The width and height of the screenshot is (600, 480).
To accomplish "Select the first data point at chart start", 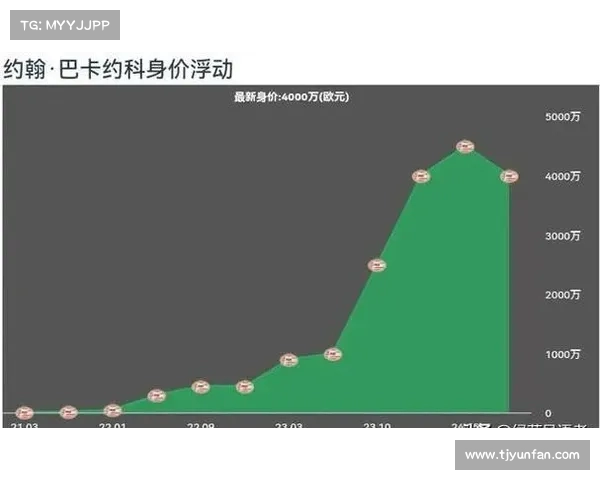I will point(25,413).
